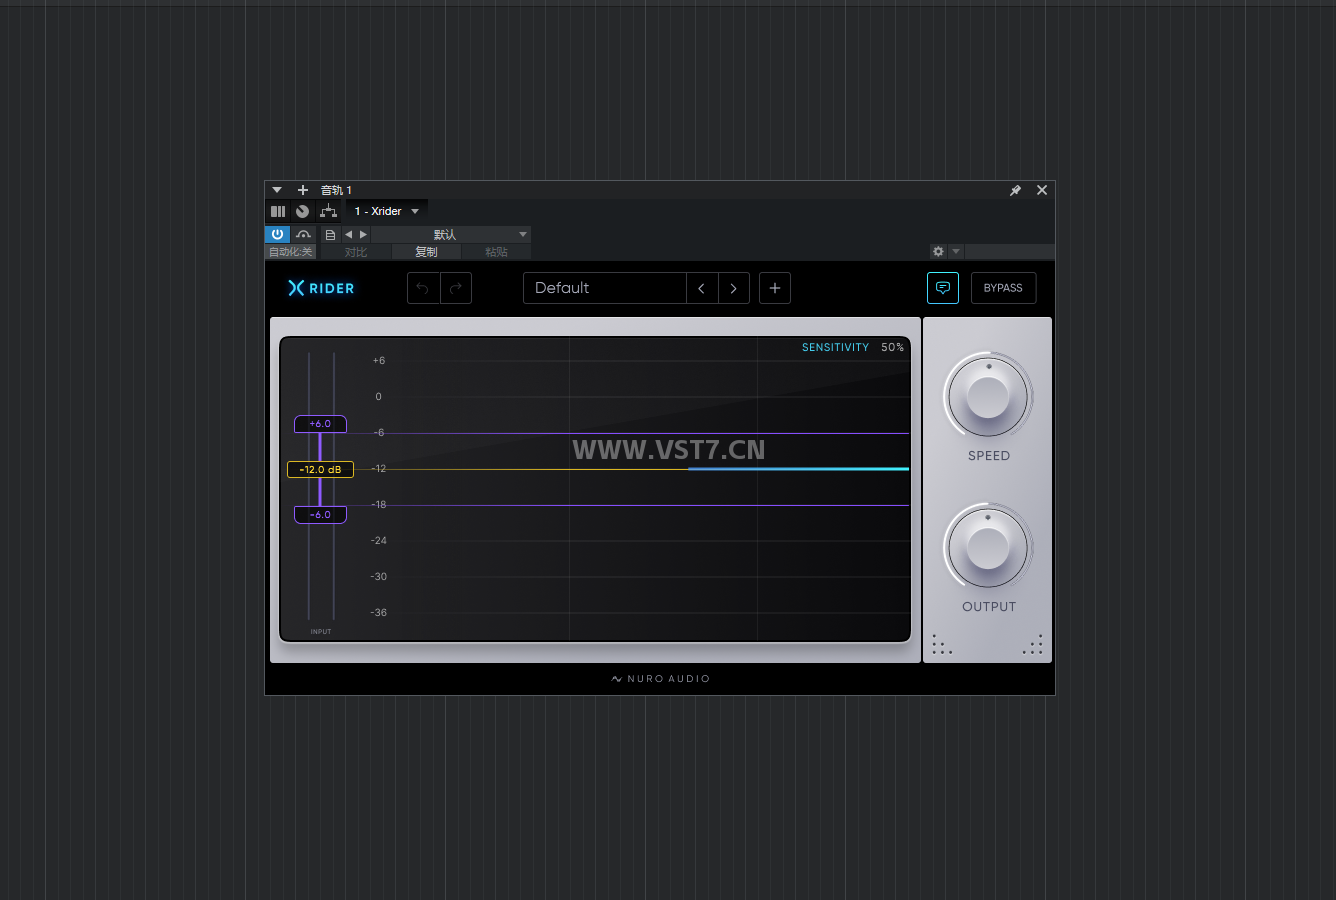Add a new preset with plus button
This screenshot has height=900, width=1336.
pyautogui.click(x=775, y=288)
